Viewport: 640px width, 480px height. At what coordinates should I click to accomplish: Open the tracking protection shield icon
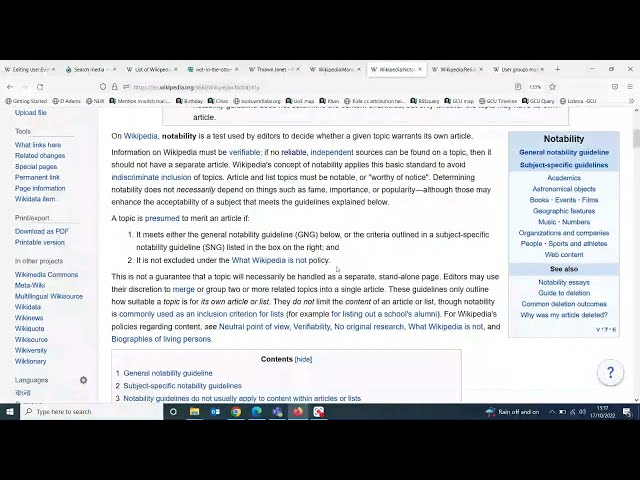pyautogui.click(x=103, y=87)
